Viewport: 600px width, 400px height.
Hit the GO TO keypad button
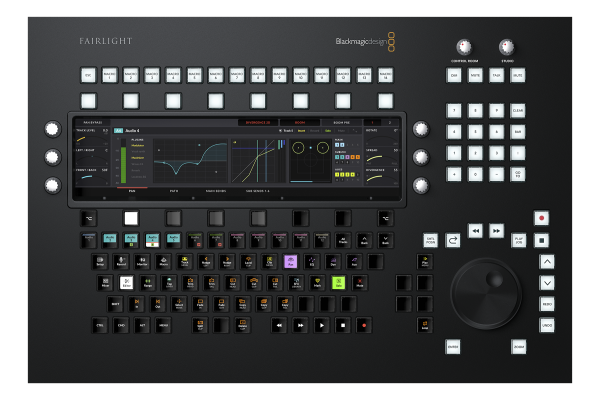pos(518,175)
